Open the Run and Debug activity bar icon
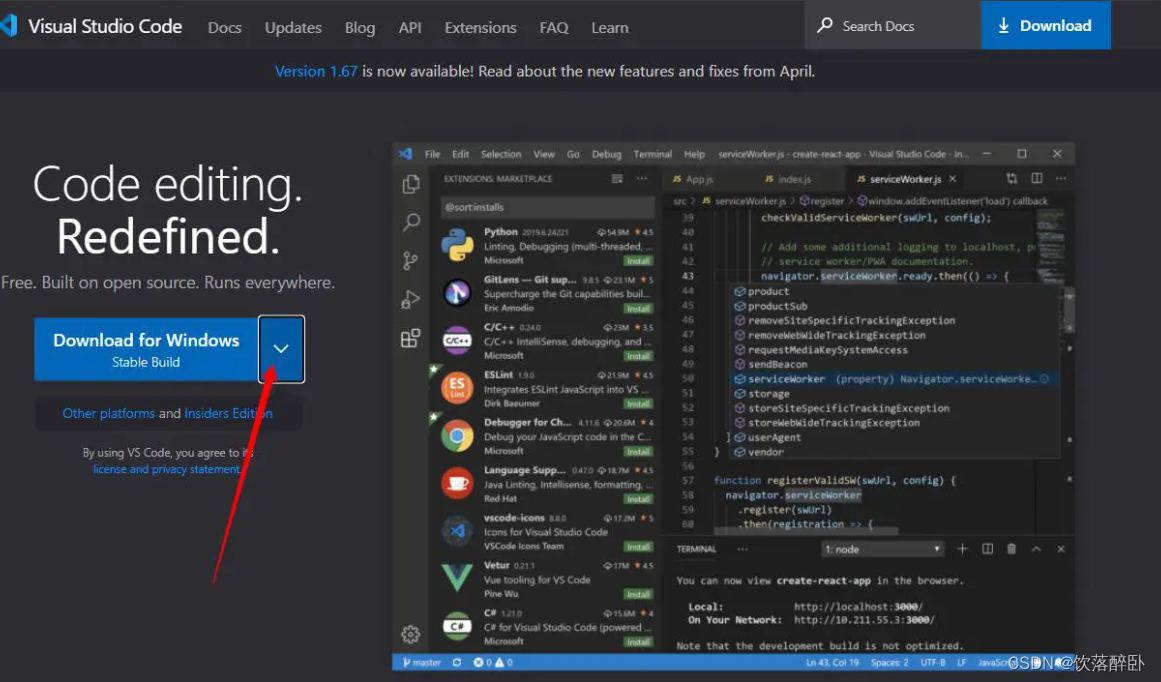Image resolution: width=1161 pixels, height=682 pixels. 410,299
